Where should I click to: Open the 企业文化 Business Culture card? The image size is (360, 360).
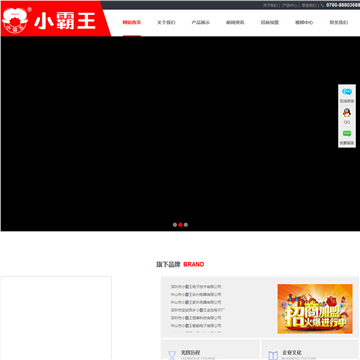311,350
